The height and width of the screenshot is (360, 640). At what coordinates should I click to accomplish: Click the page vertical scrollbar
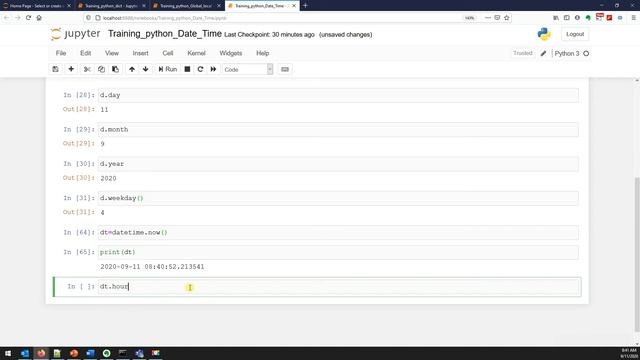[637, 255]
